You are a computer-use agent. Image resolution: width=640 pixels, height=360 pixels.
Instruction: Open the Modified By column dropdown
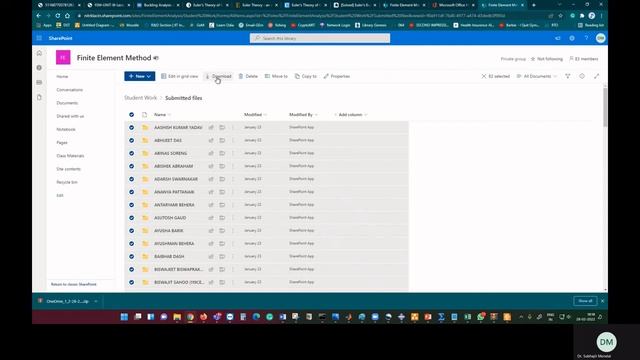coord(303,115)
